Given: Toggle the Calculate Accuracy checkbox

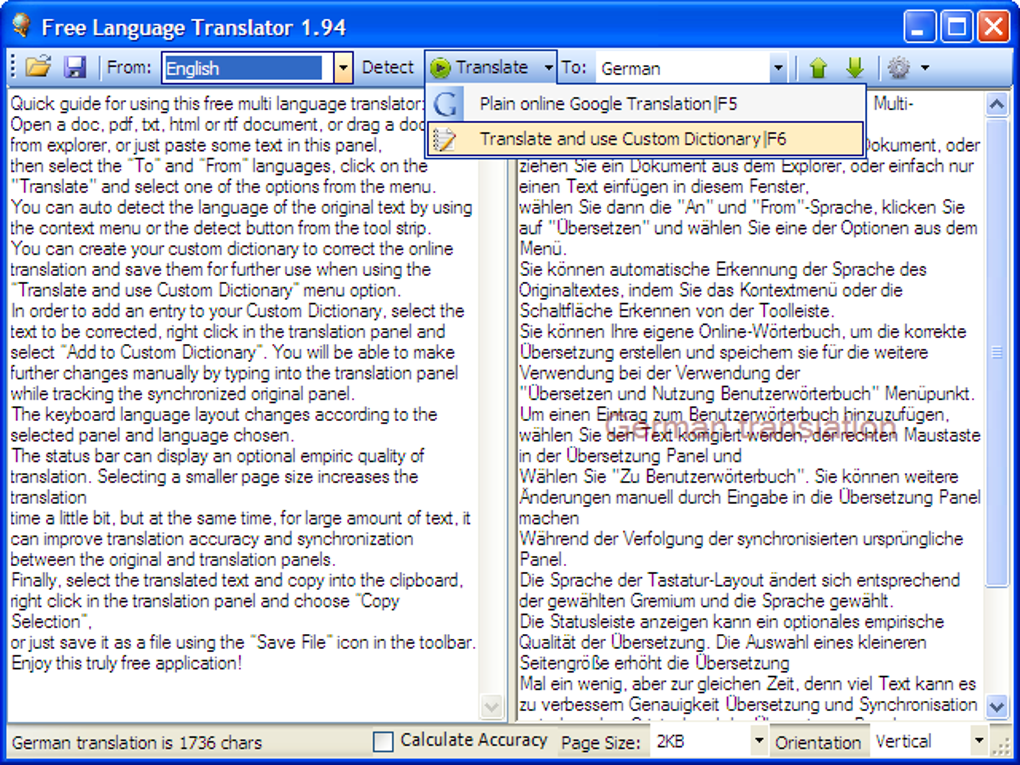Looking at the screenshot, I should [383, 742].
